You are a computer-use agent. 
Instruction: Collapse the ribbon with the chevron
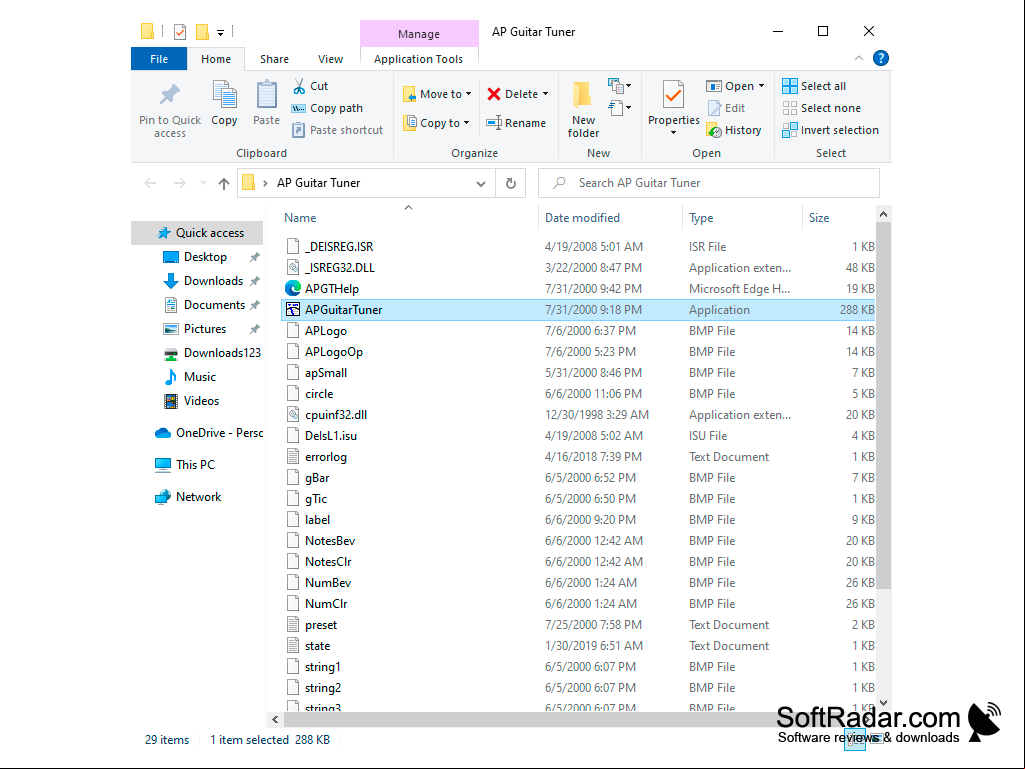tap(859, 58)
